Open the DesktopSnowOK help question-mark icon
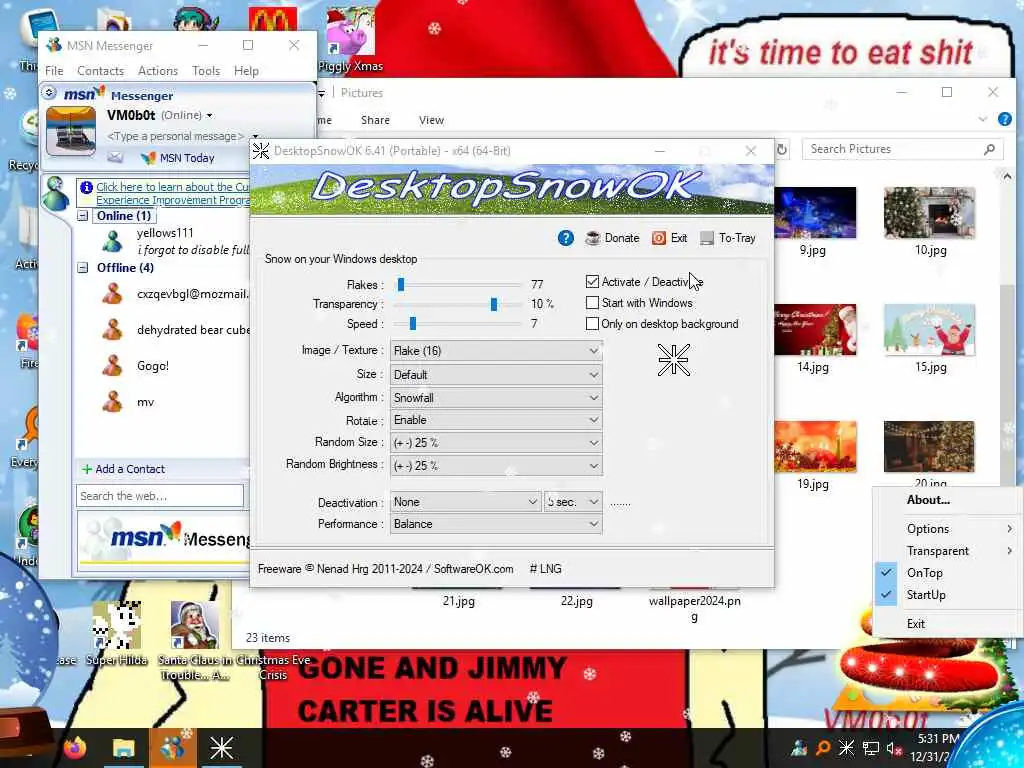Viewport: 1024px width, 768px height. click(566, 238)
